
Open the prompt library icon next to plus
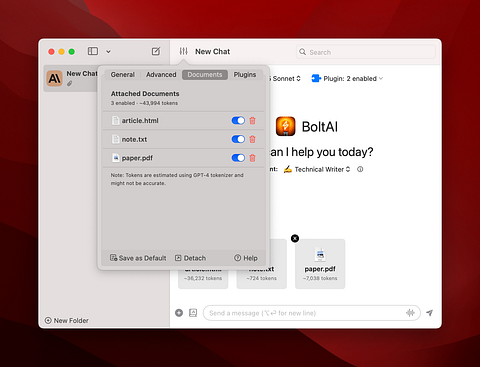(193, 313)
